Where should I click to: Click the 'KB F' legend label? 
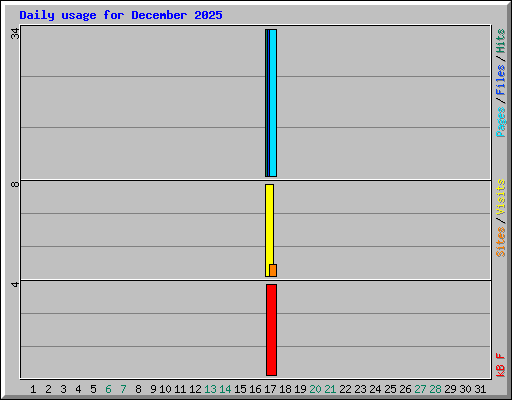501,365
